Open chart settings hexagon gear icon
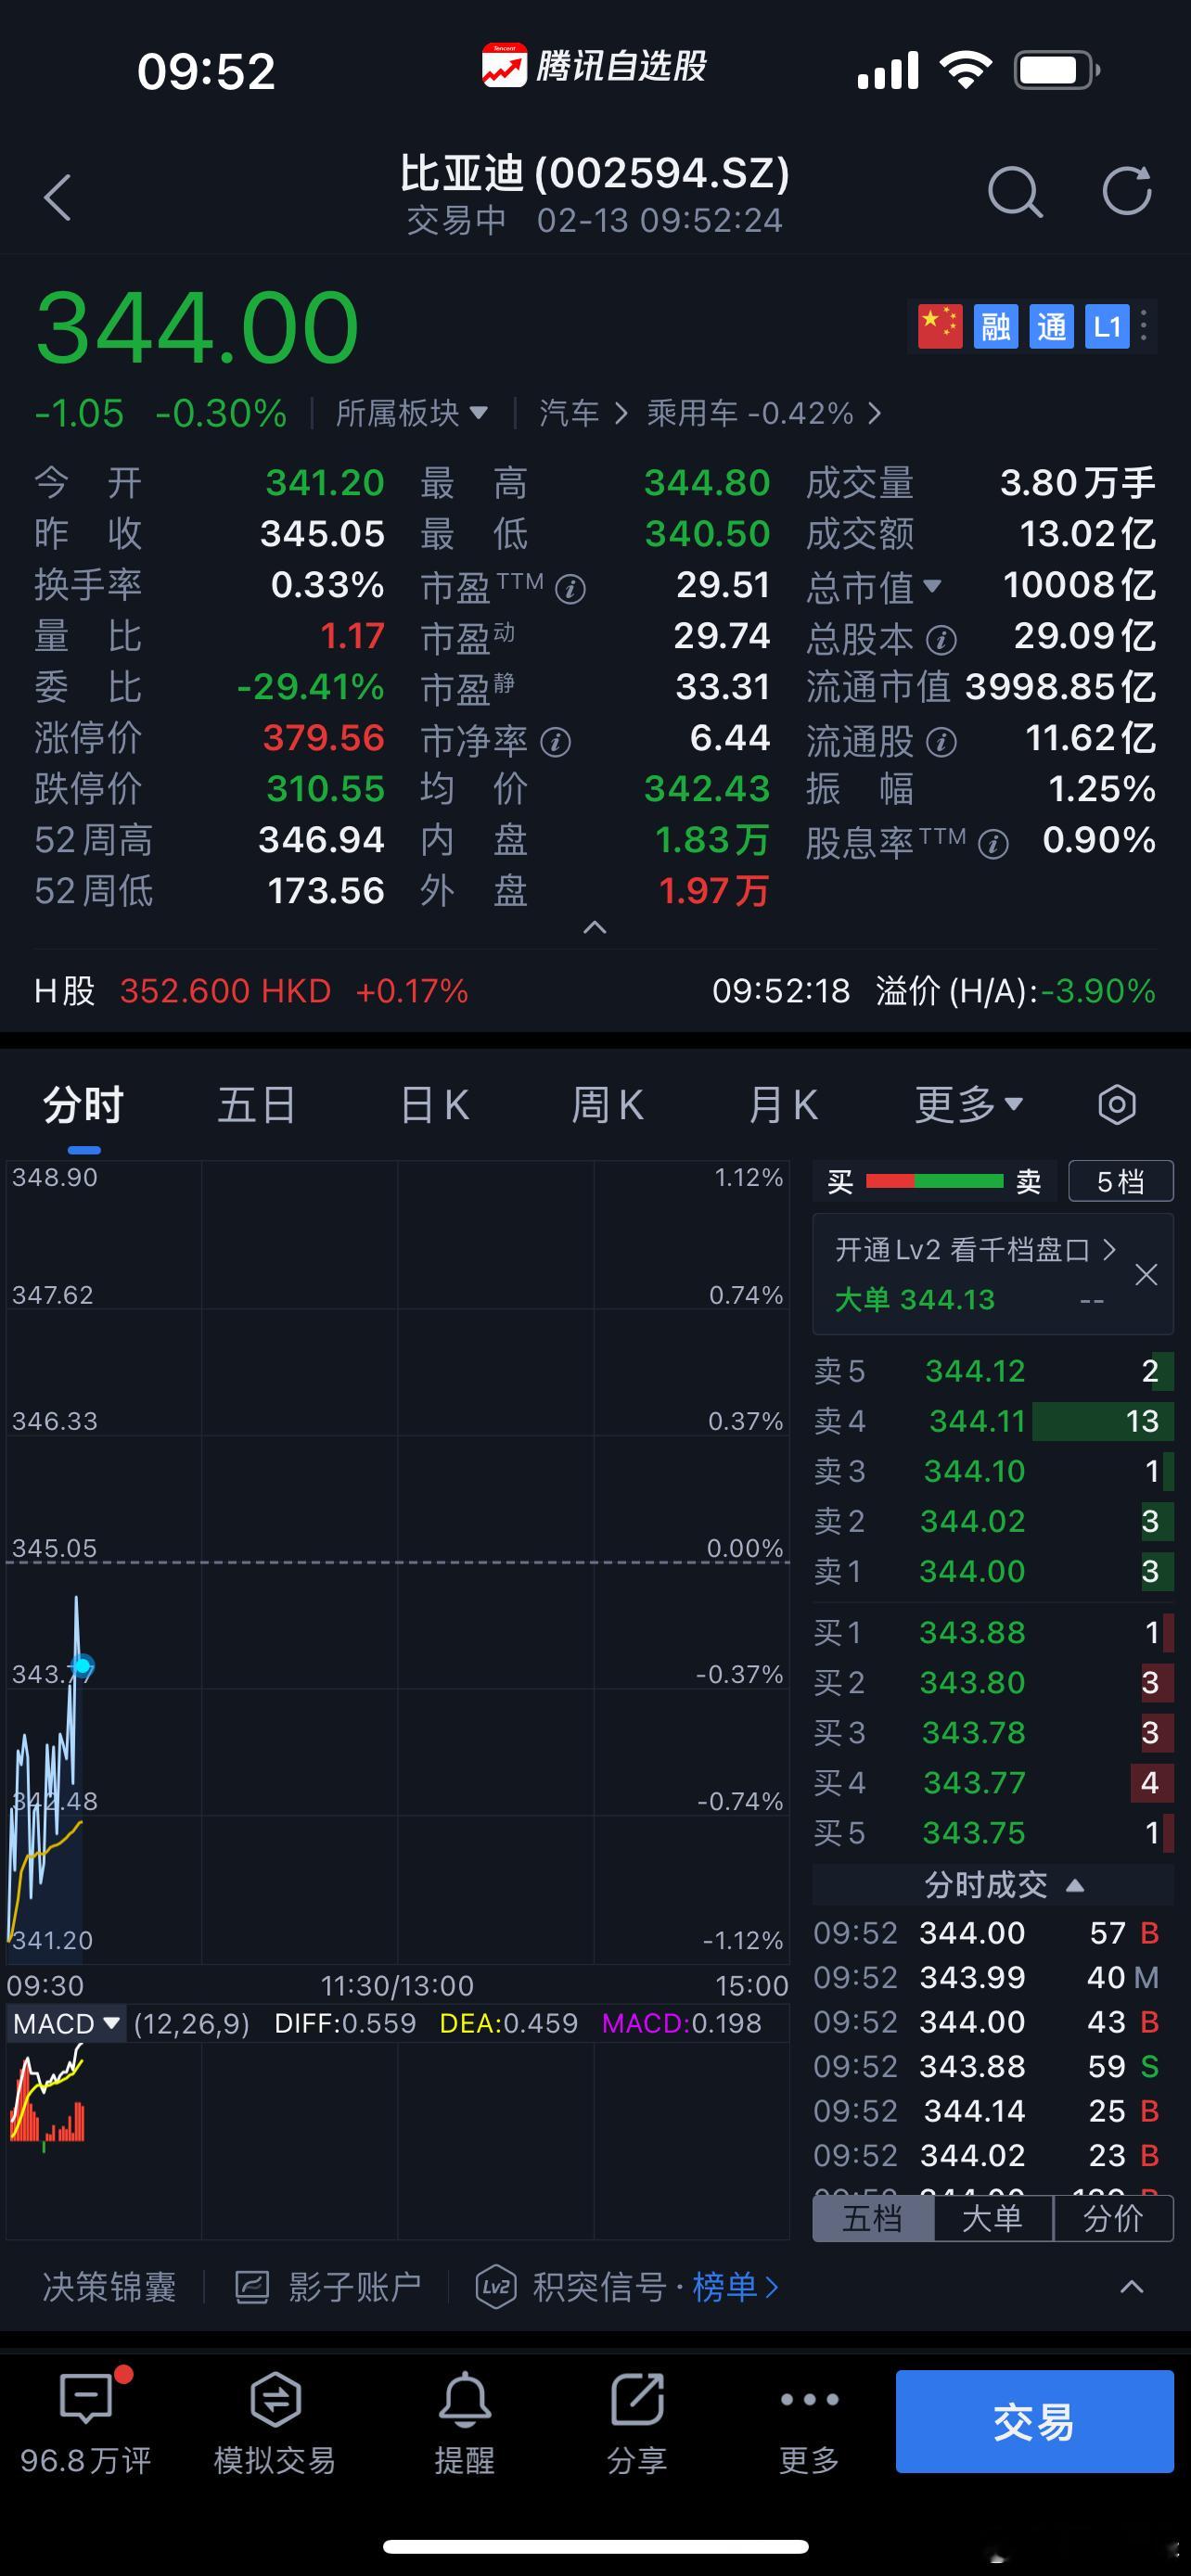1191x2576 pixels. [1117, 1105]
